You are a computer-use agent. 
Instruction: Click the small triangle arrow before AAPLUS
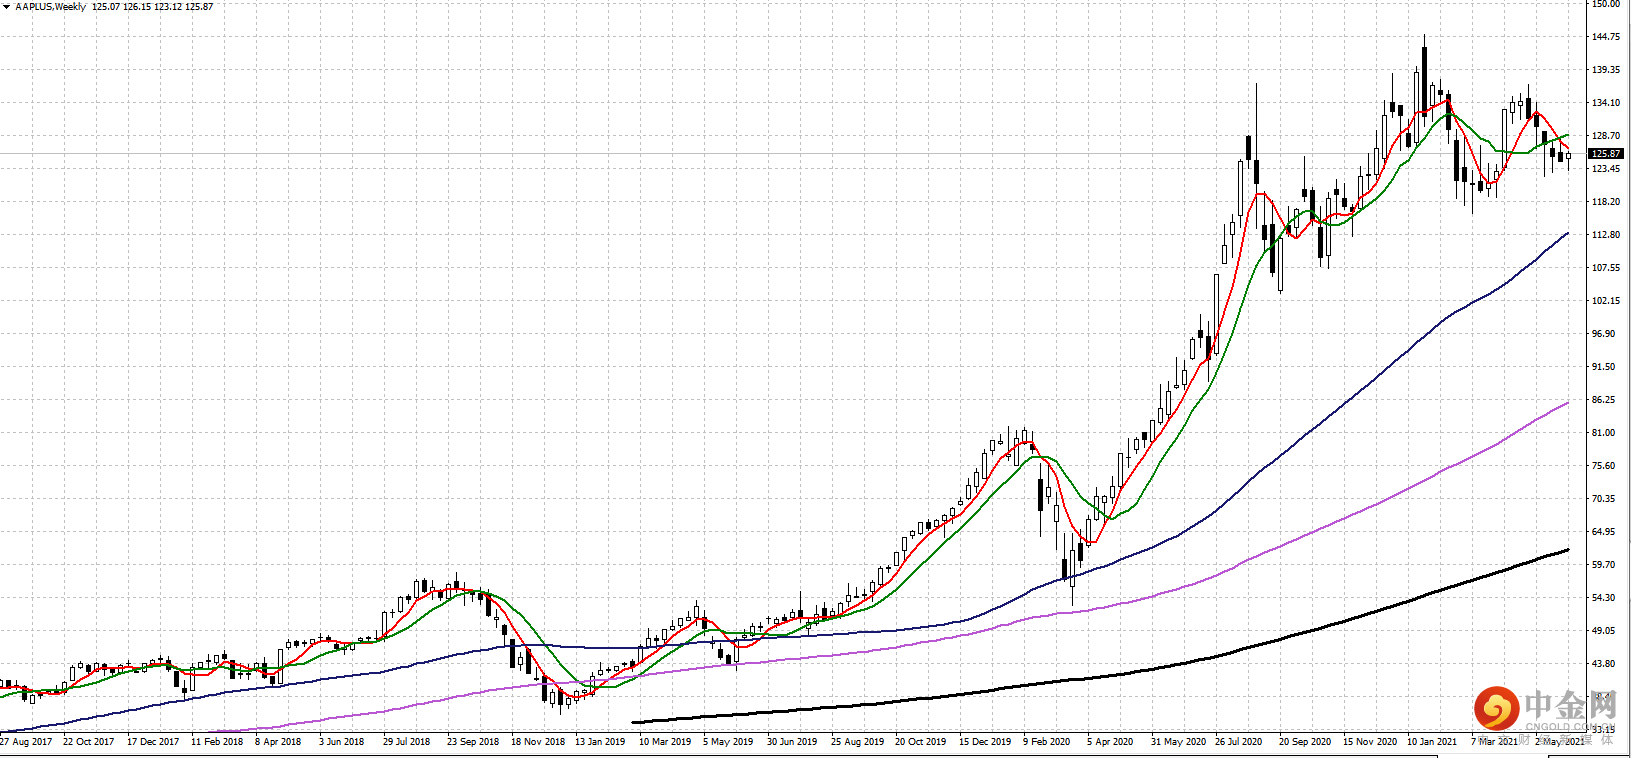[6, 7]
